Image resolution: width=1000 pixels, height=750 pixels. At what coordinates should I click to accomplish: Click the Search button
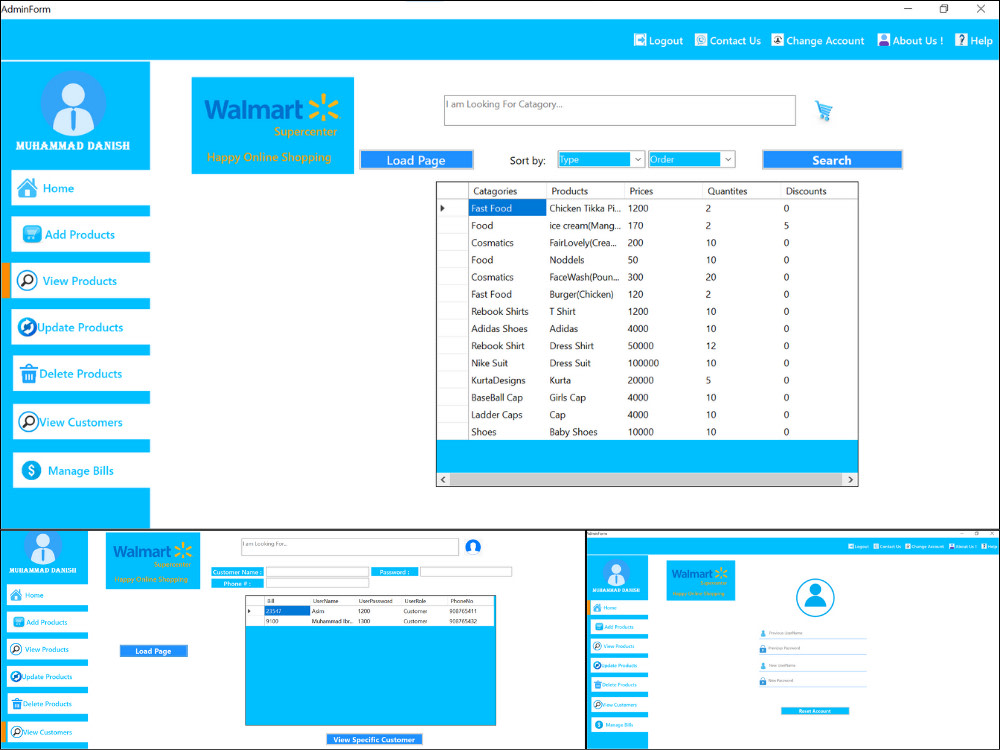(832, 159)
